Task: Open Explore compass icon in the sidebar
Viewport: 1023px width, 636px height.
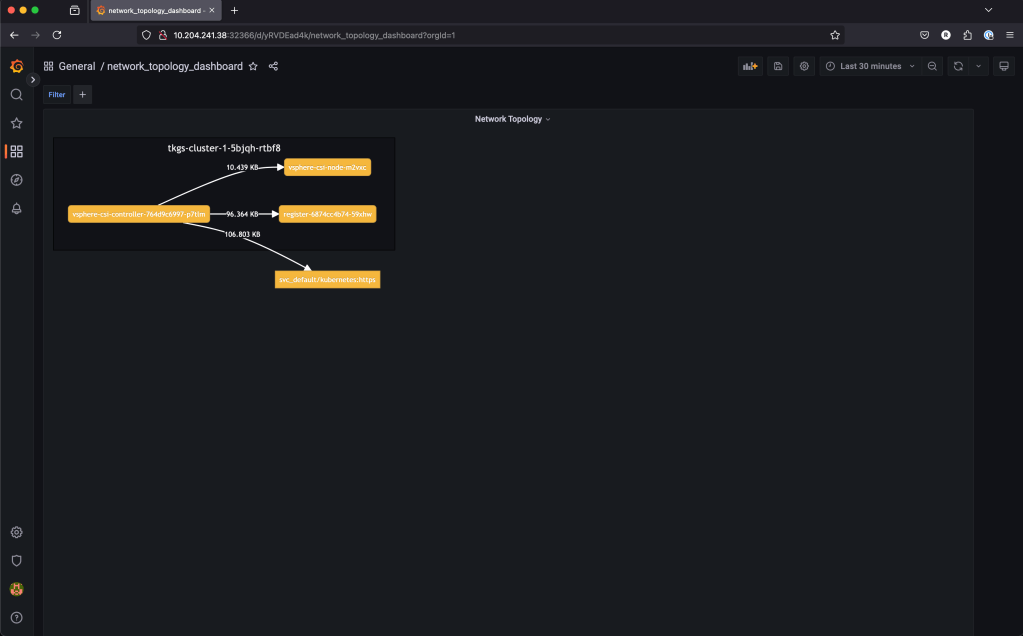Action: point(16,180)
